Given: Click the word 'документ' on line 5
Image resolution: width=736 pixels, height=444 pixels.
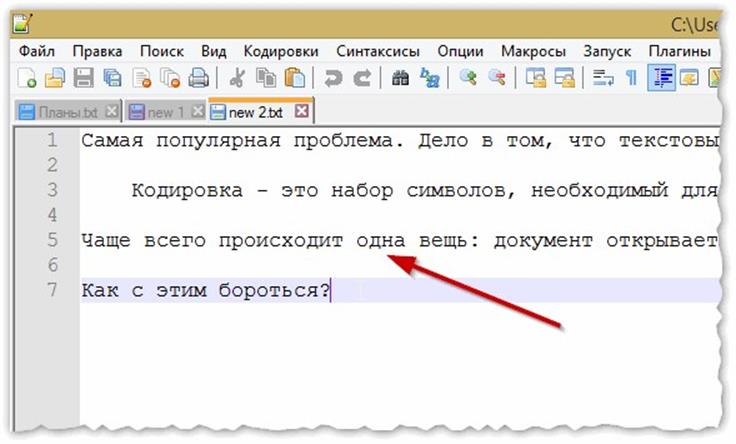Looking at the screenshot, I should [x=543, y=240].
